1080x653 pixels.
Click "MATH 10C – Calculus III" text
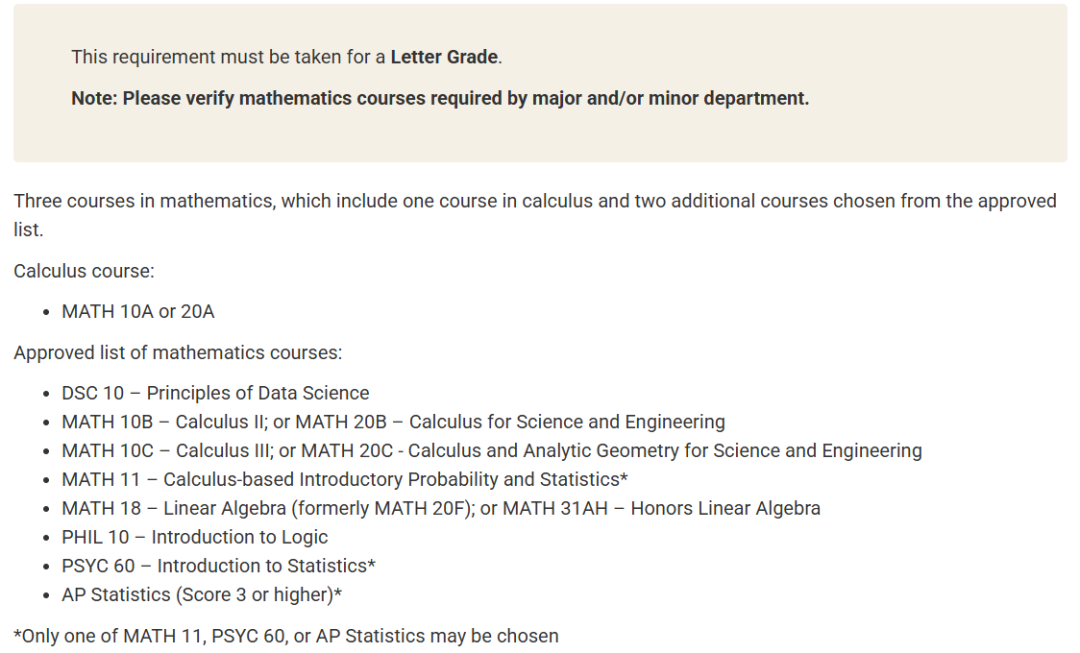click(163, 451)
